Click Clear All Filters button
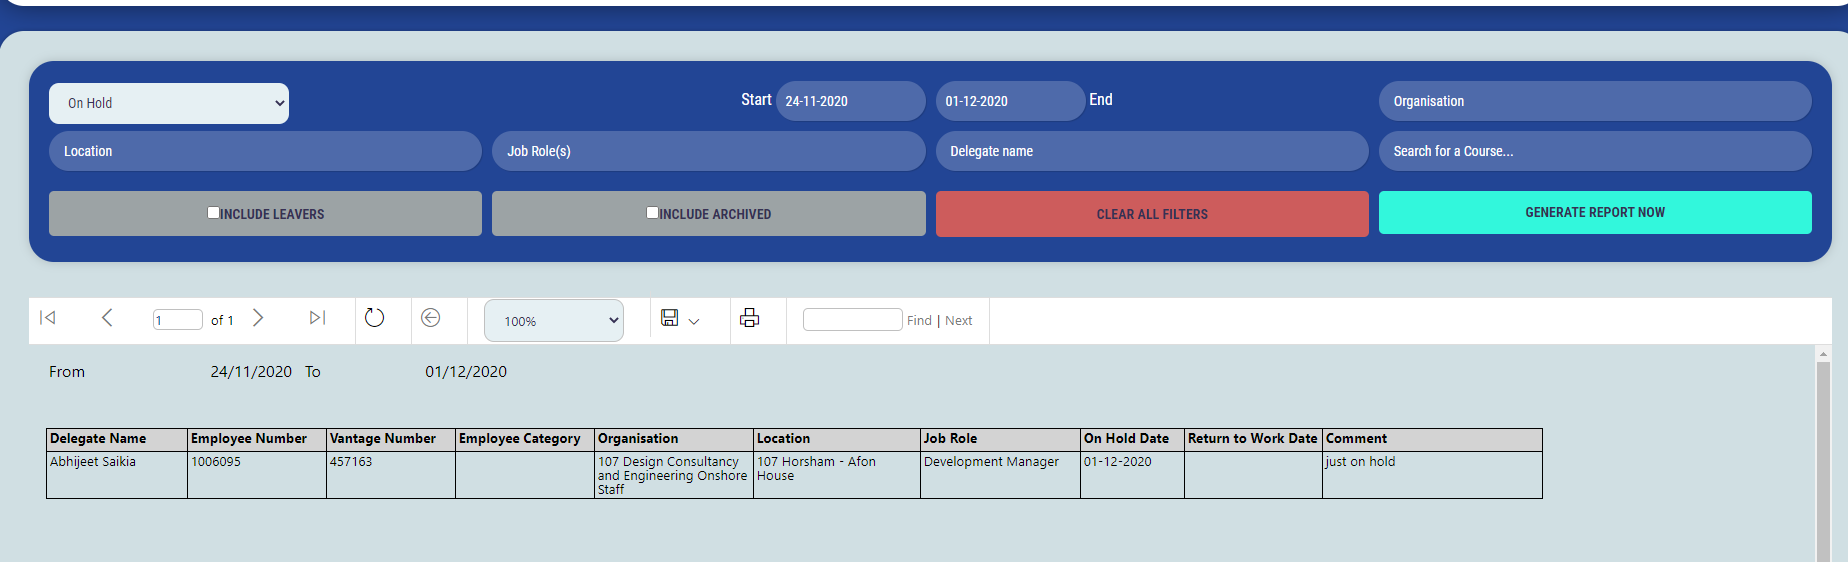 coord(1152,214)
